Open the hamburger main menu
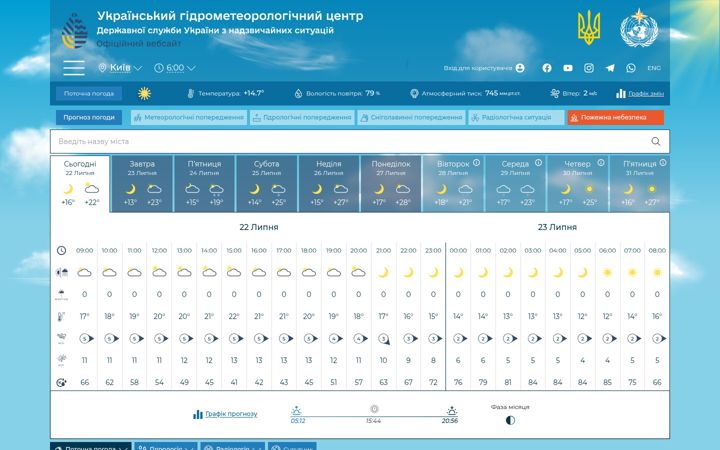Screen dimensions: 720x450 [74, 68]
